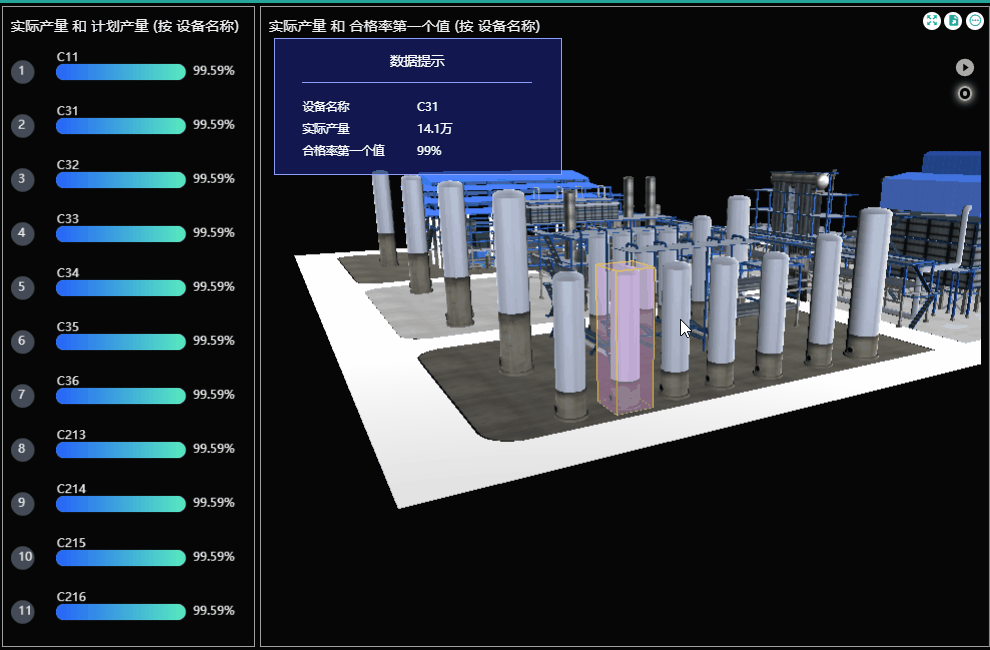Click the export file icon
Screen dimensions: 990x650
point(954,21)
